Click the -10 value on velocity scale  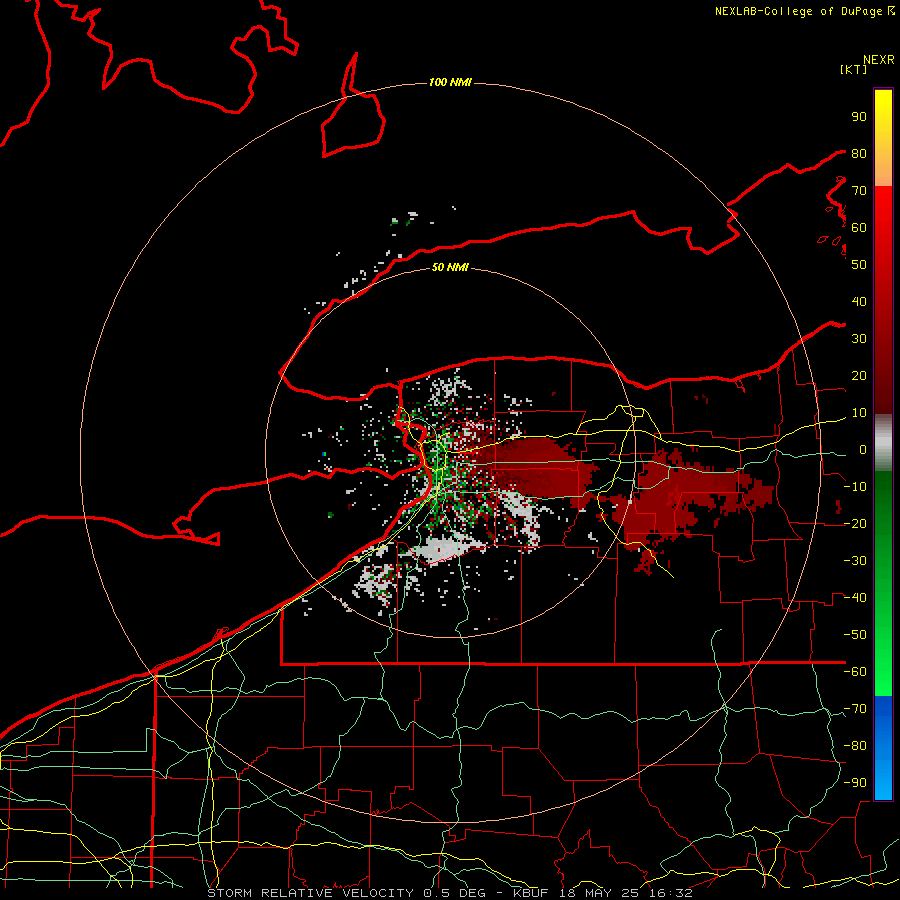(x=855, y=487)
